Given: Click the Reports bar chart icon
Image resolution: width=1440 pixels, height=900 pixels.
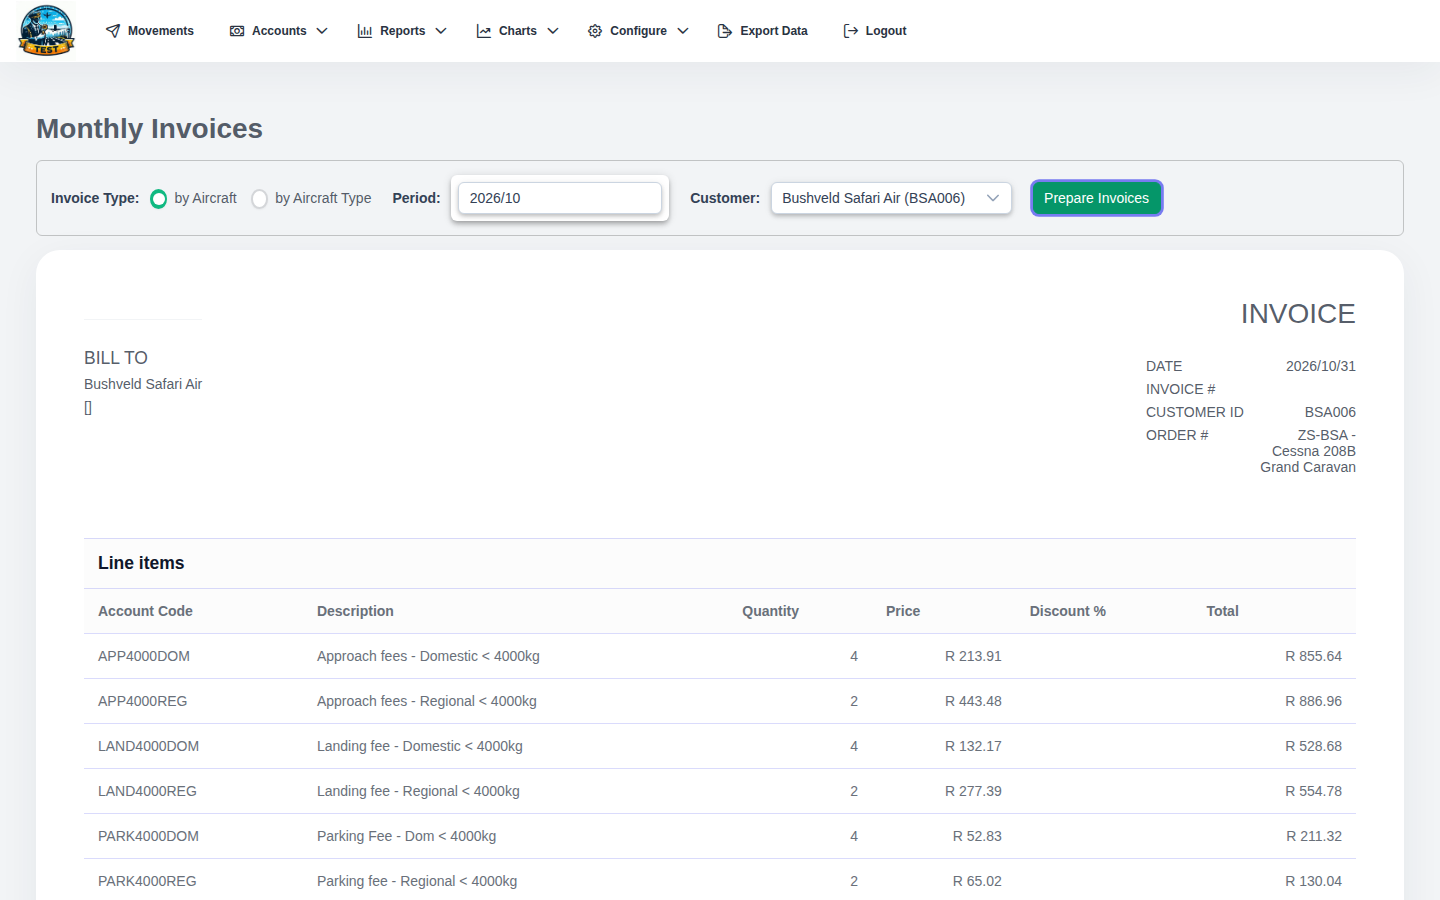Looking at the screenshot, I should click(365, 31).
